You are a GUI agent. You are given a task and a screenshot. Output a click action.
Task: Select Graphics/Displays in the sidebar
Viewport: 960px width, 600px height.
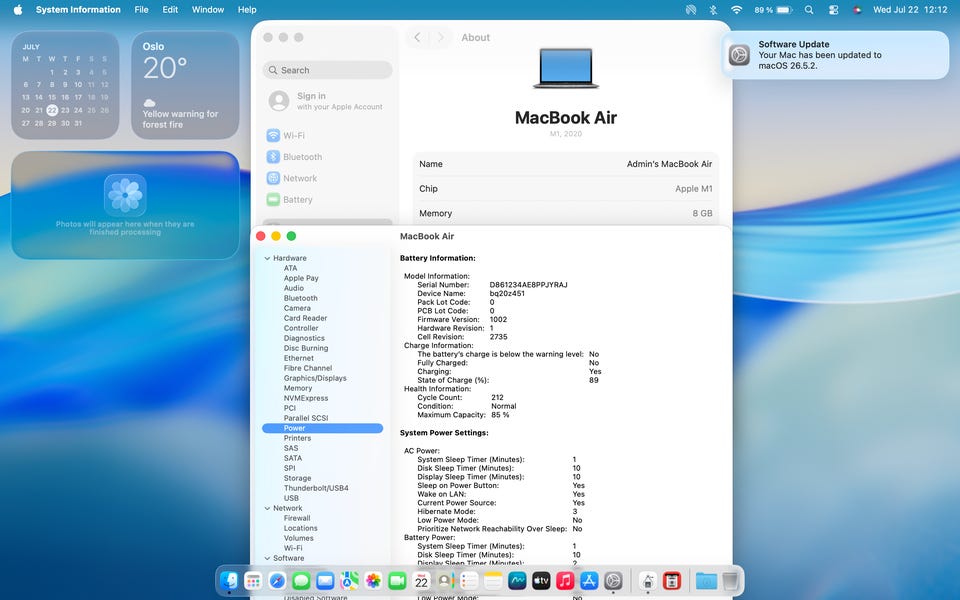point(315,378)
